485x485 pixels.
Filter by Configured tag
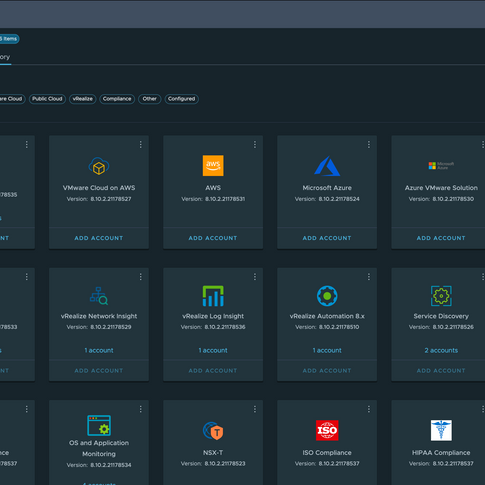[x=182, y=99]
